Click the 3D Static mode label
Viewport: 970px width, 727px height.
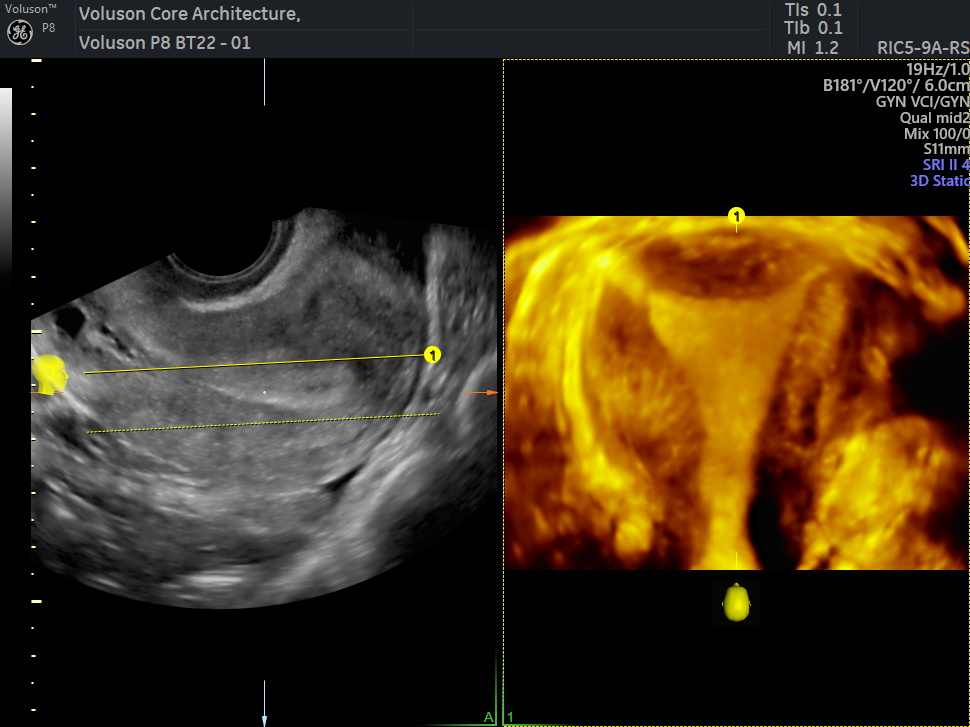(x=939, y=181)
